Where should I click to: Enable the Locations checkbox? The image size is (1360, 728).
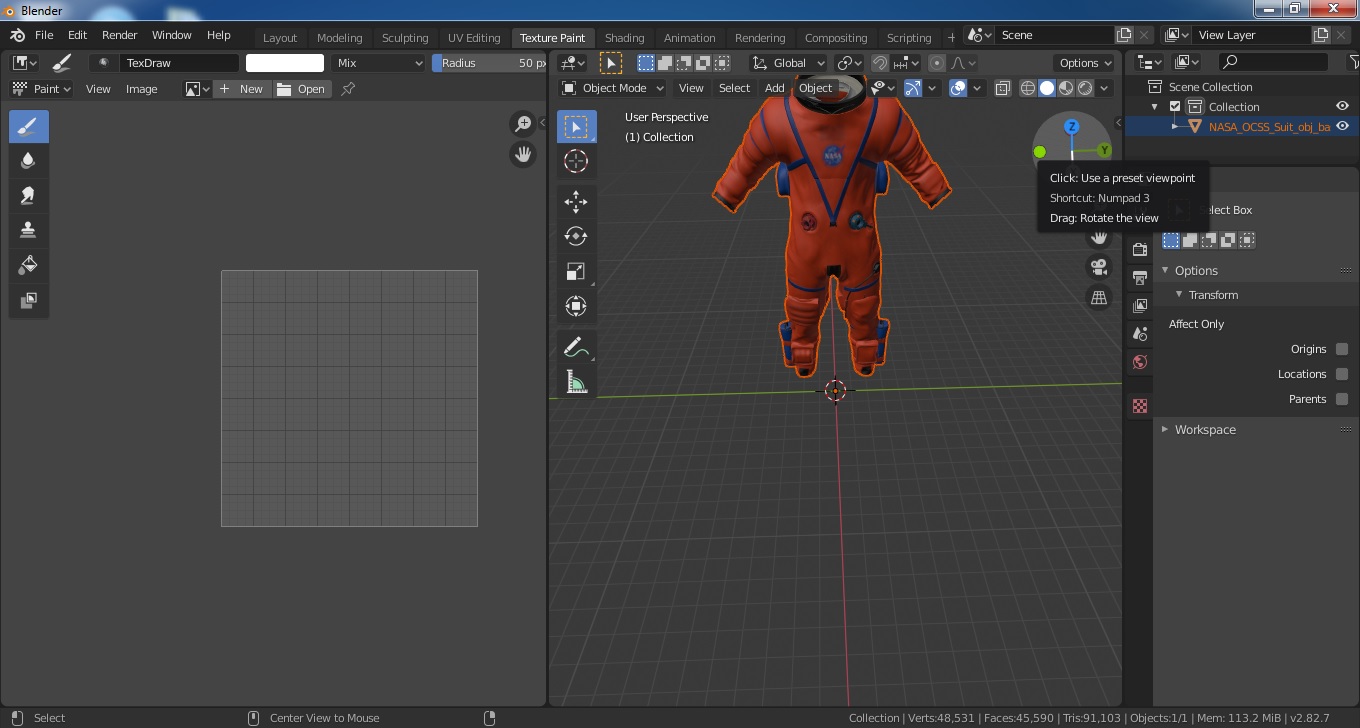click(x=1342, y=374)
